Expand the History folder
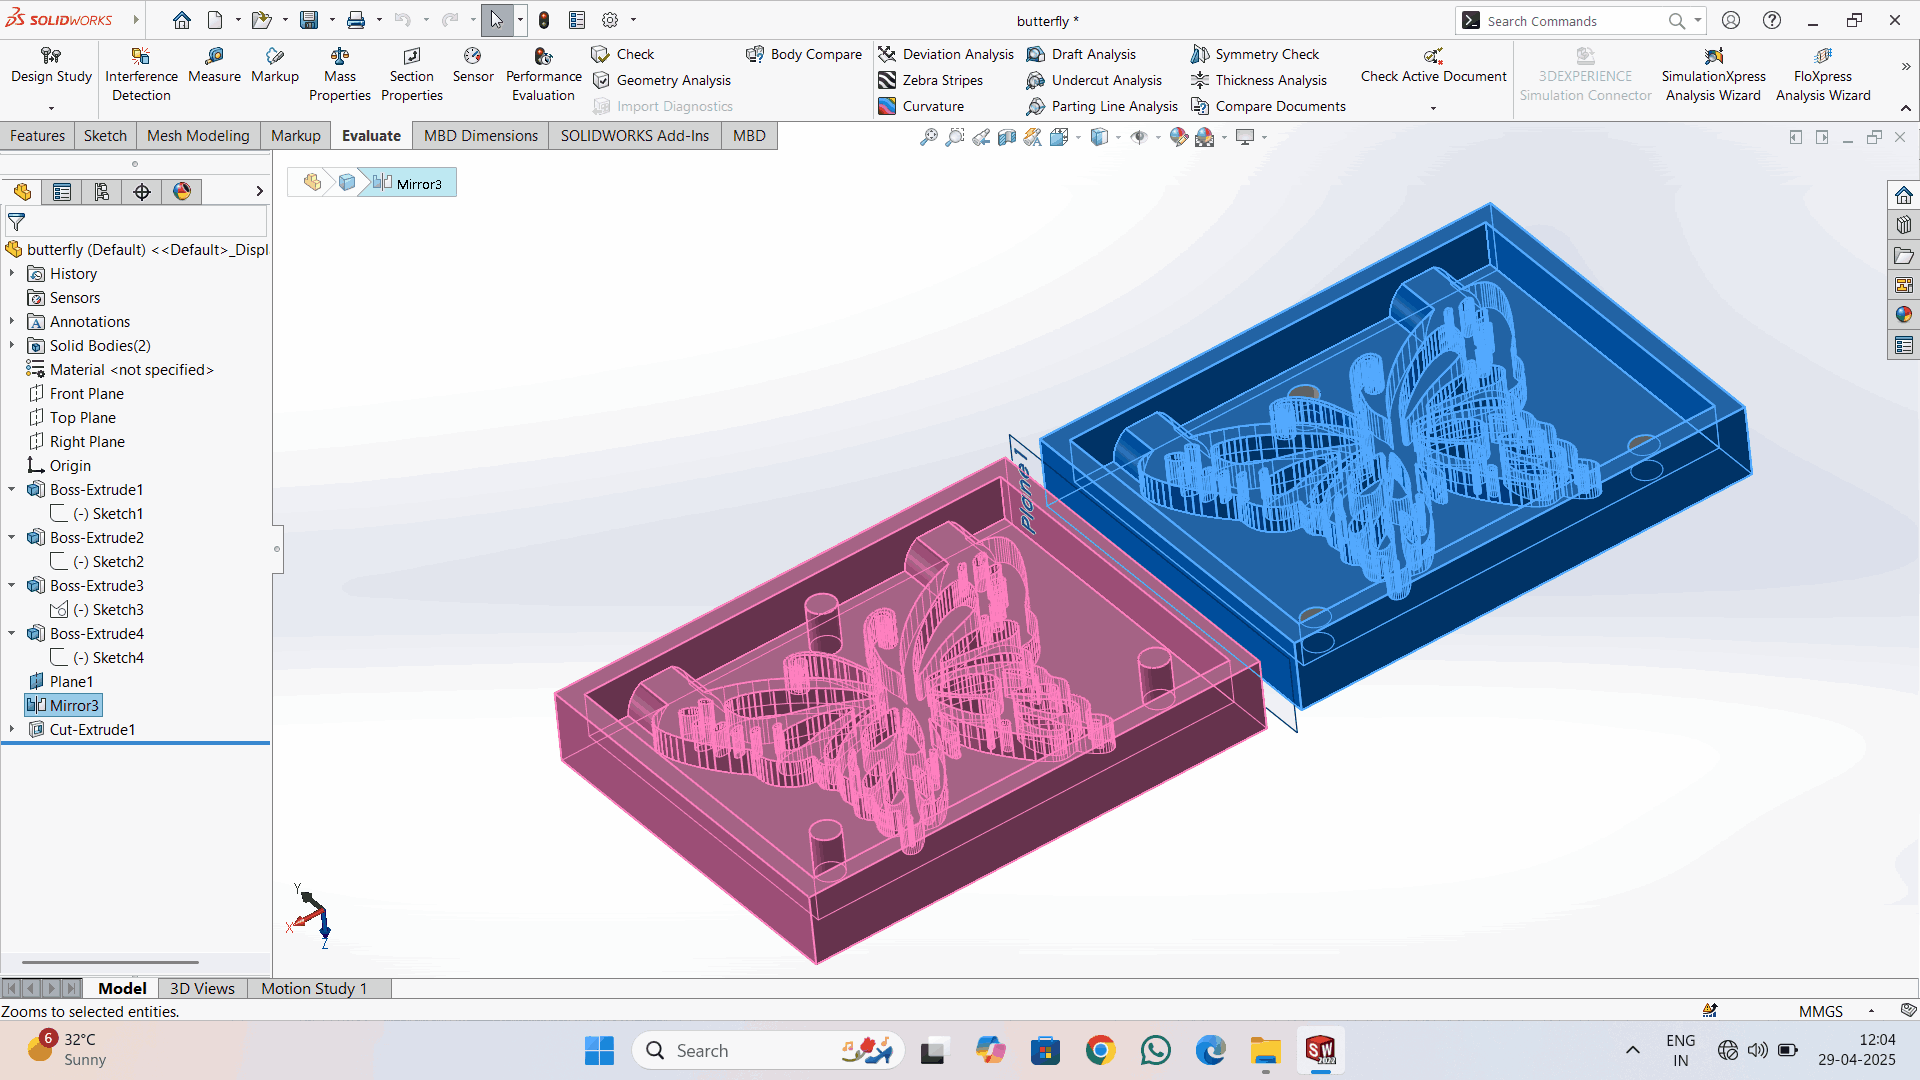 point(12,273)
